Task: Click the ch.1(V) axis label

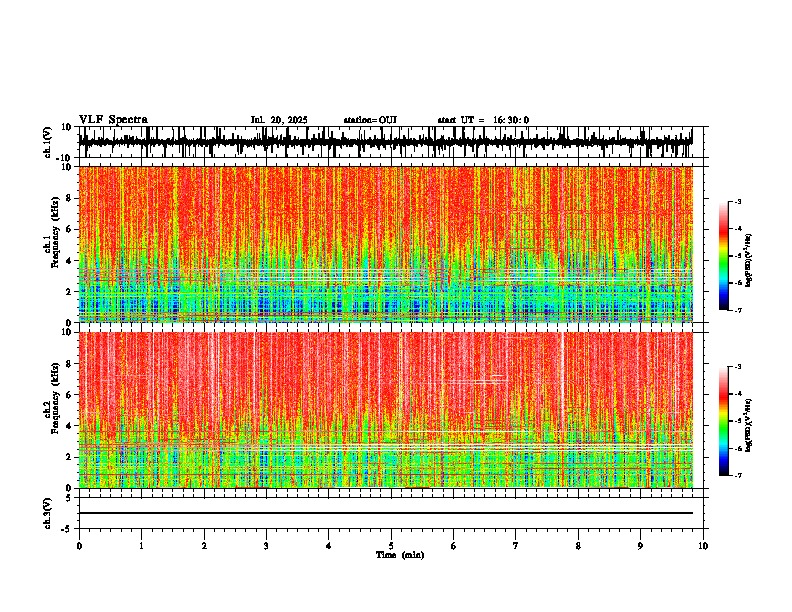Action: pyautogui.click(x=48, y=142)
